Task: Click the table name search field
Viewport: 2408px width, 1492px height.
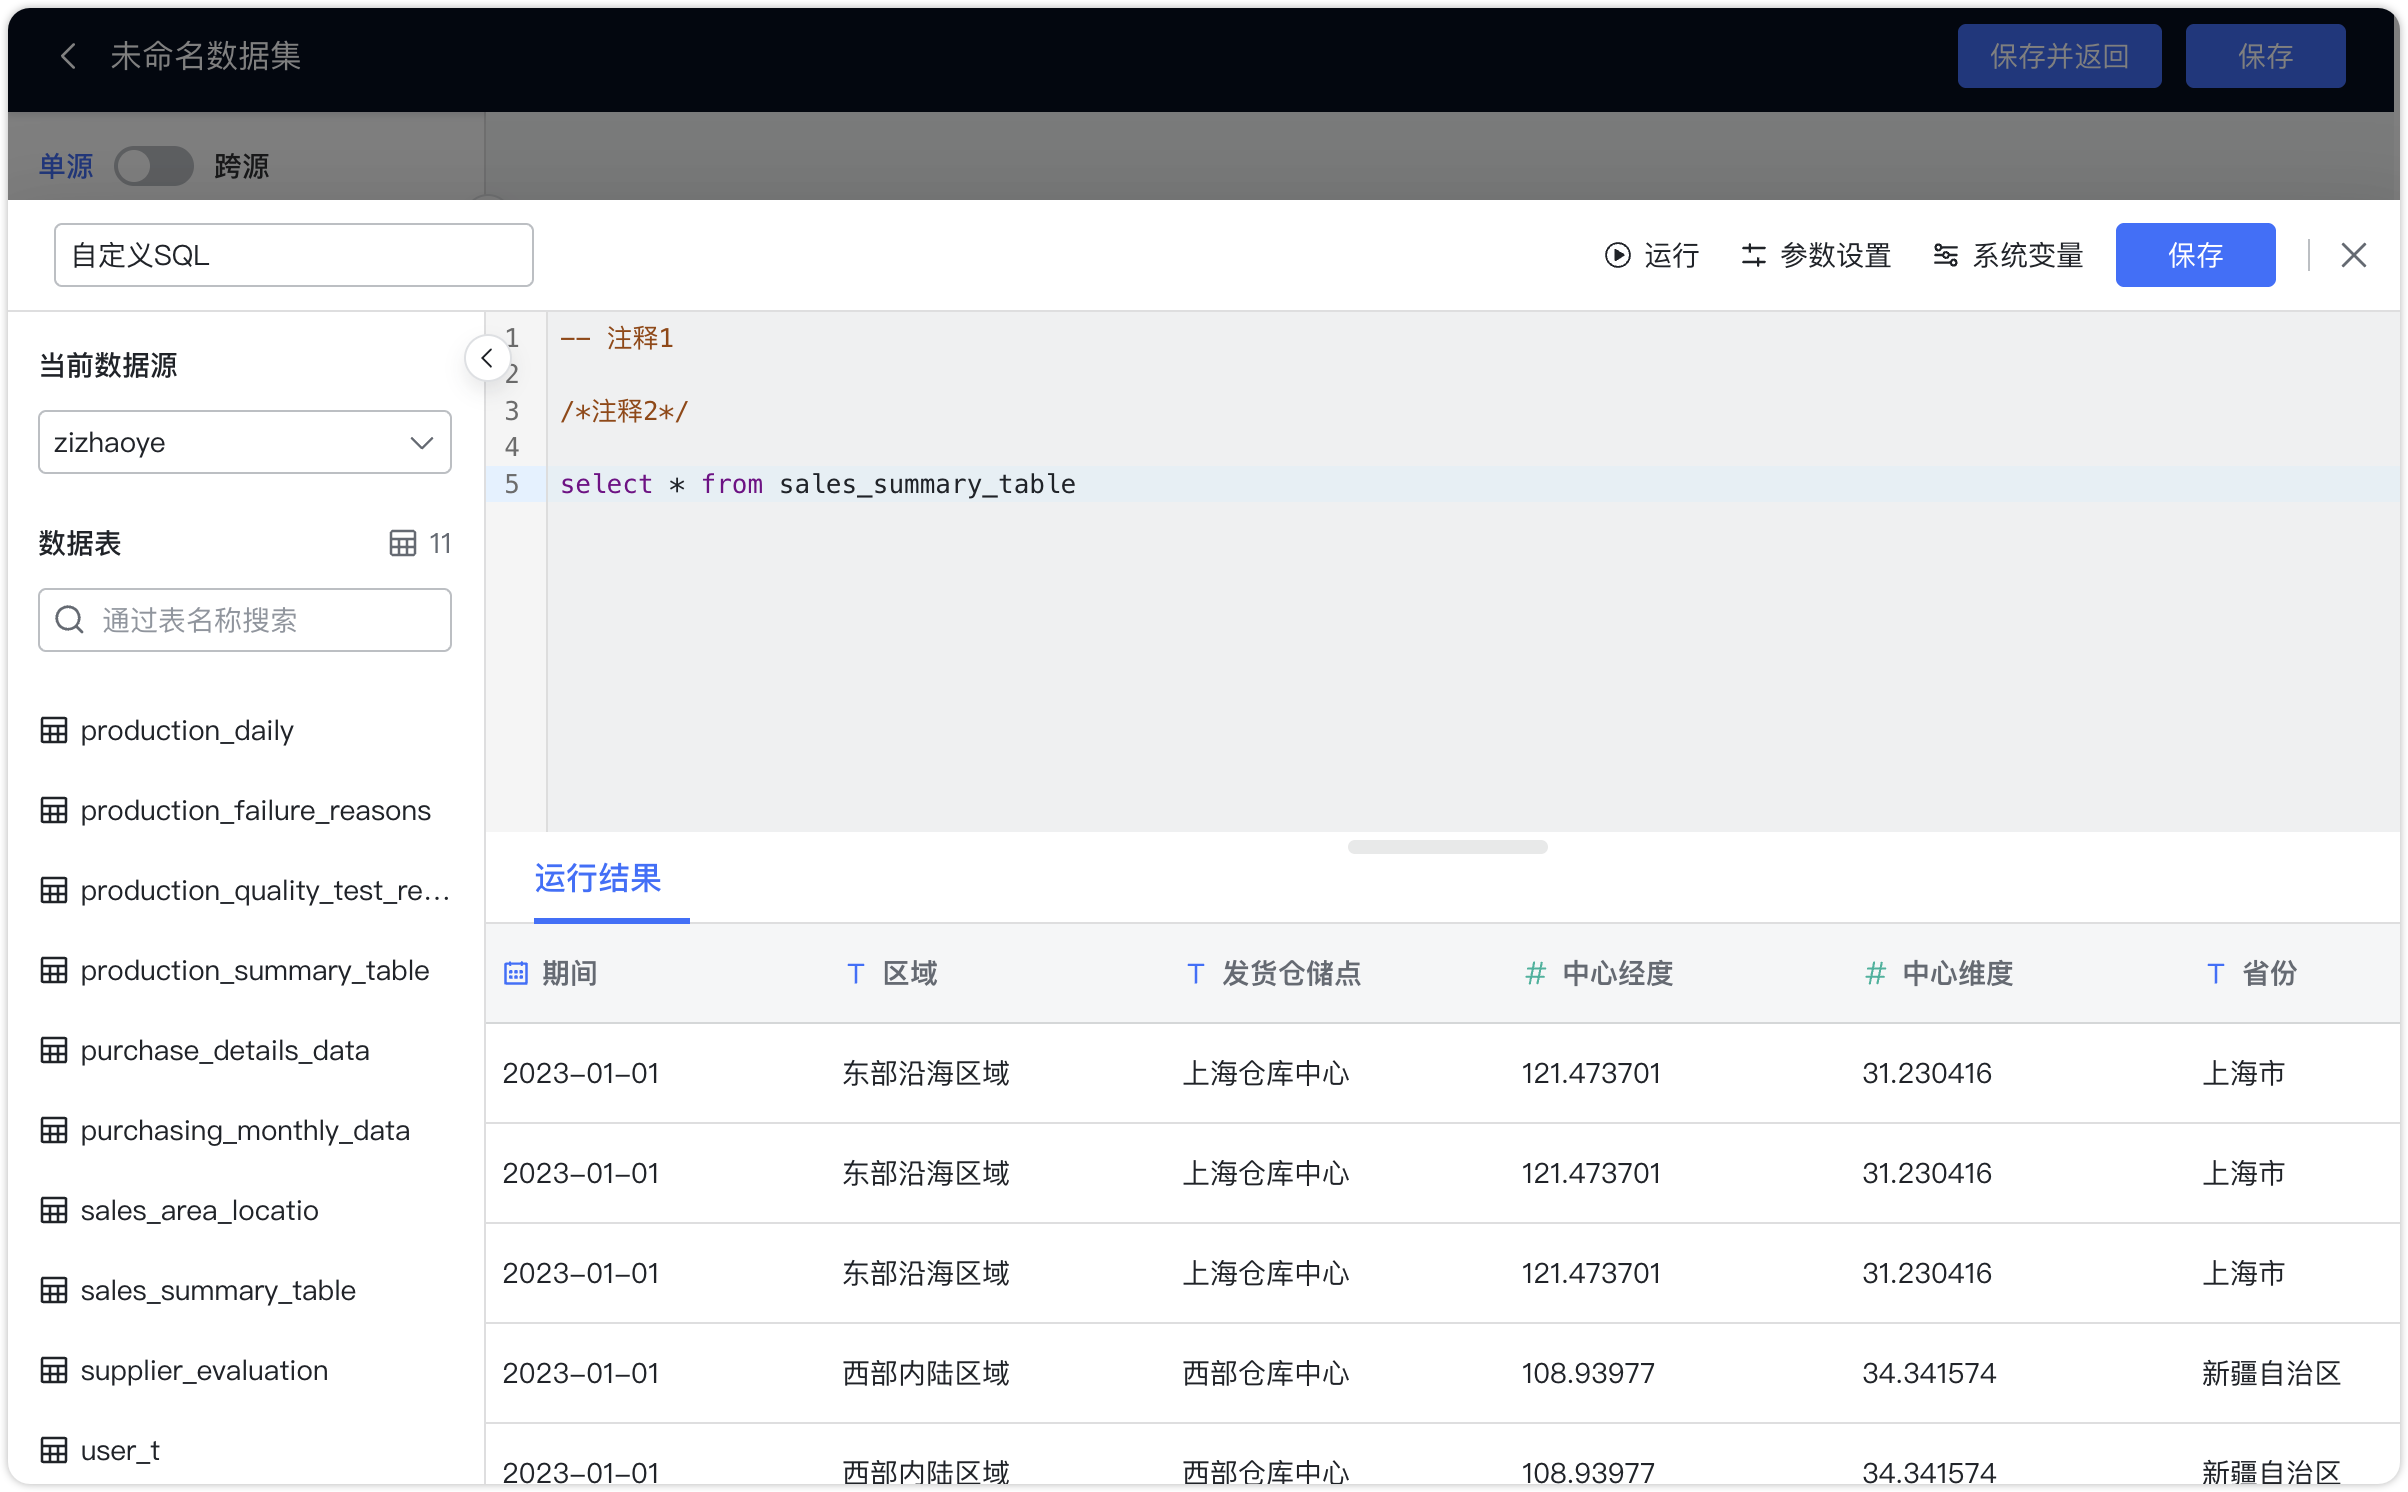Action: [x=245, y=620]
